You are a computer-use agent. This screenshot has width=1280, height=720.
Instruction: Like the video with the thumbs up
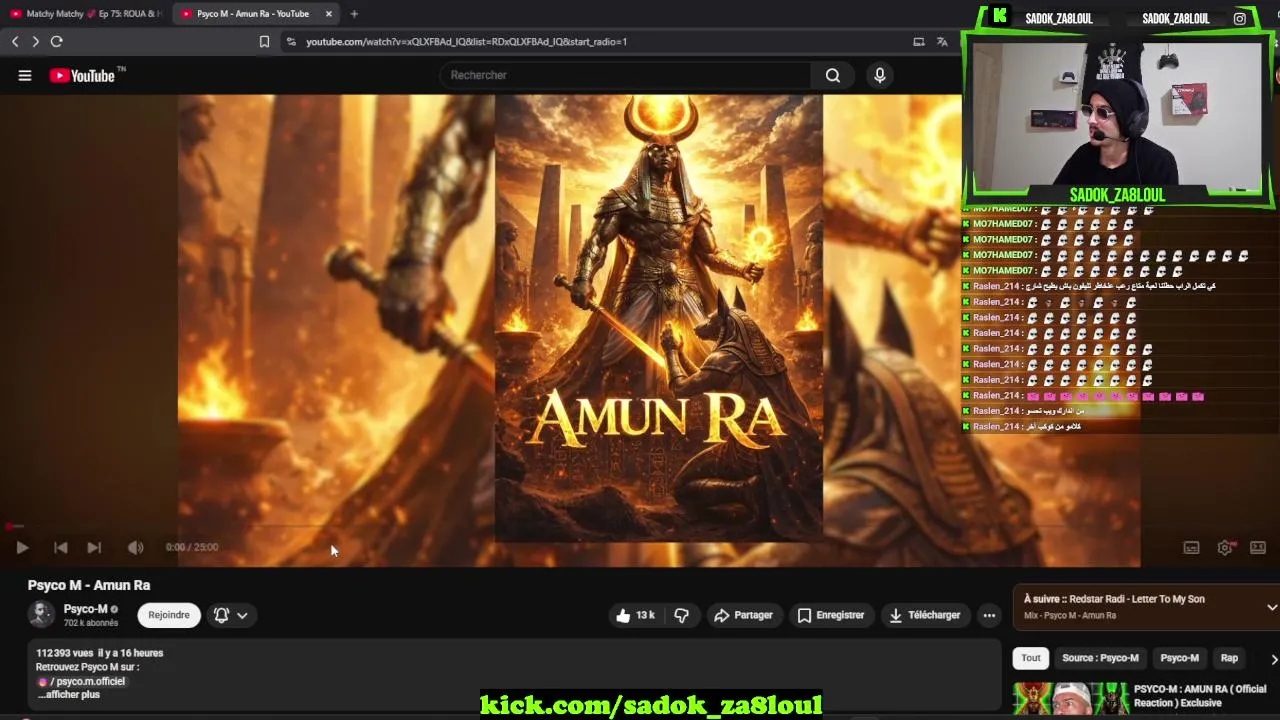point(636,615)
